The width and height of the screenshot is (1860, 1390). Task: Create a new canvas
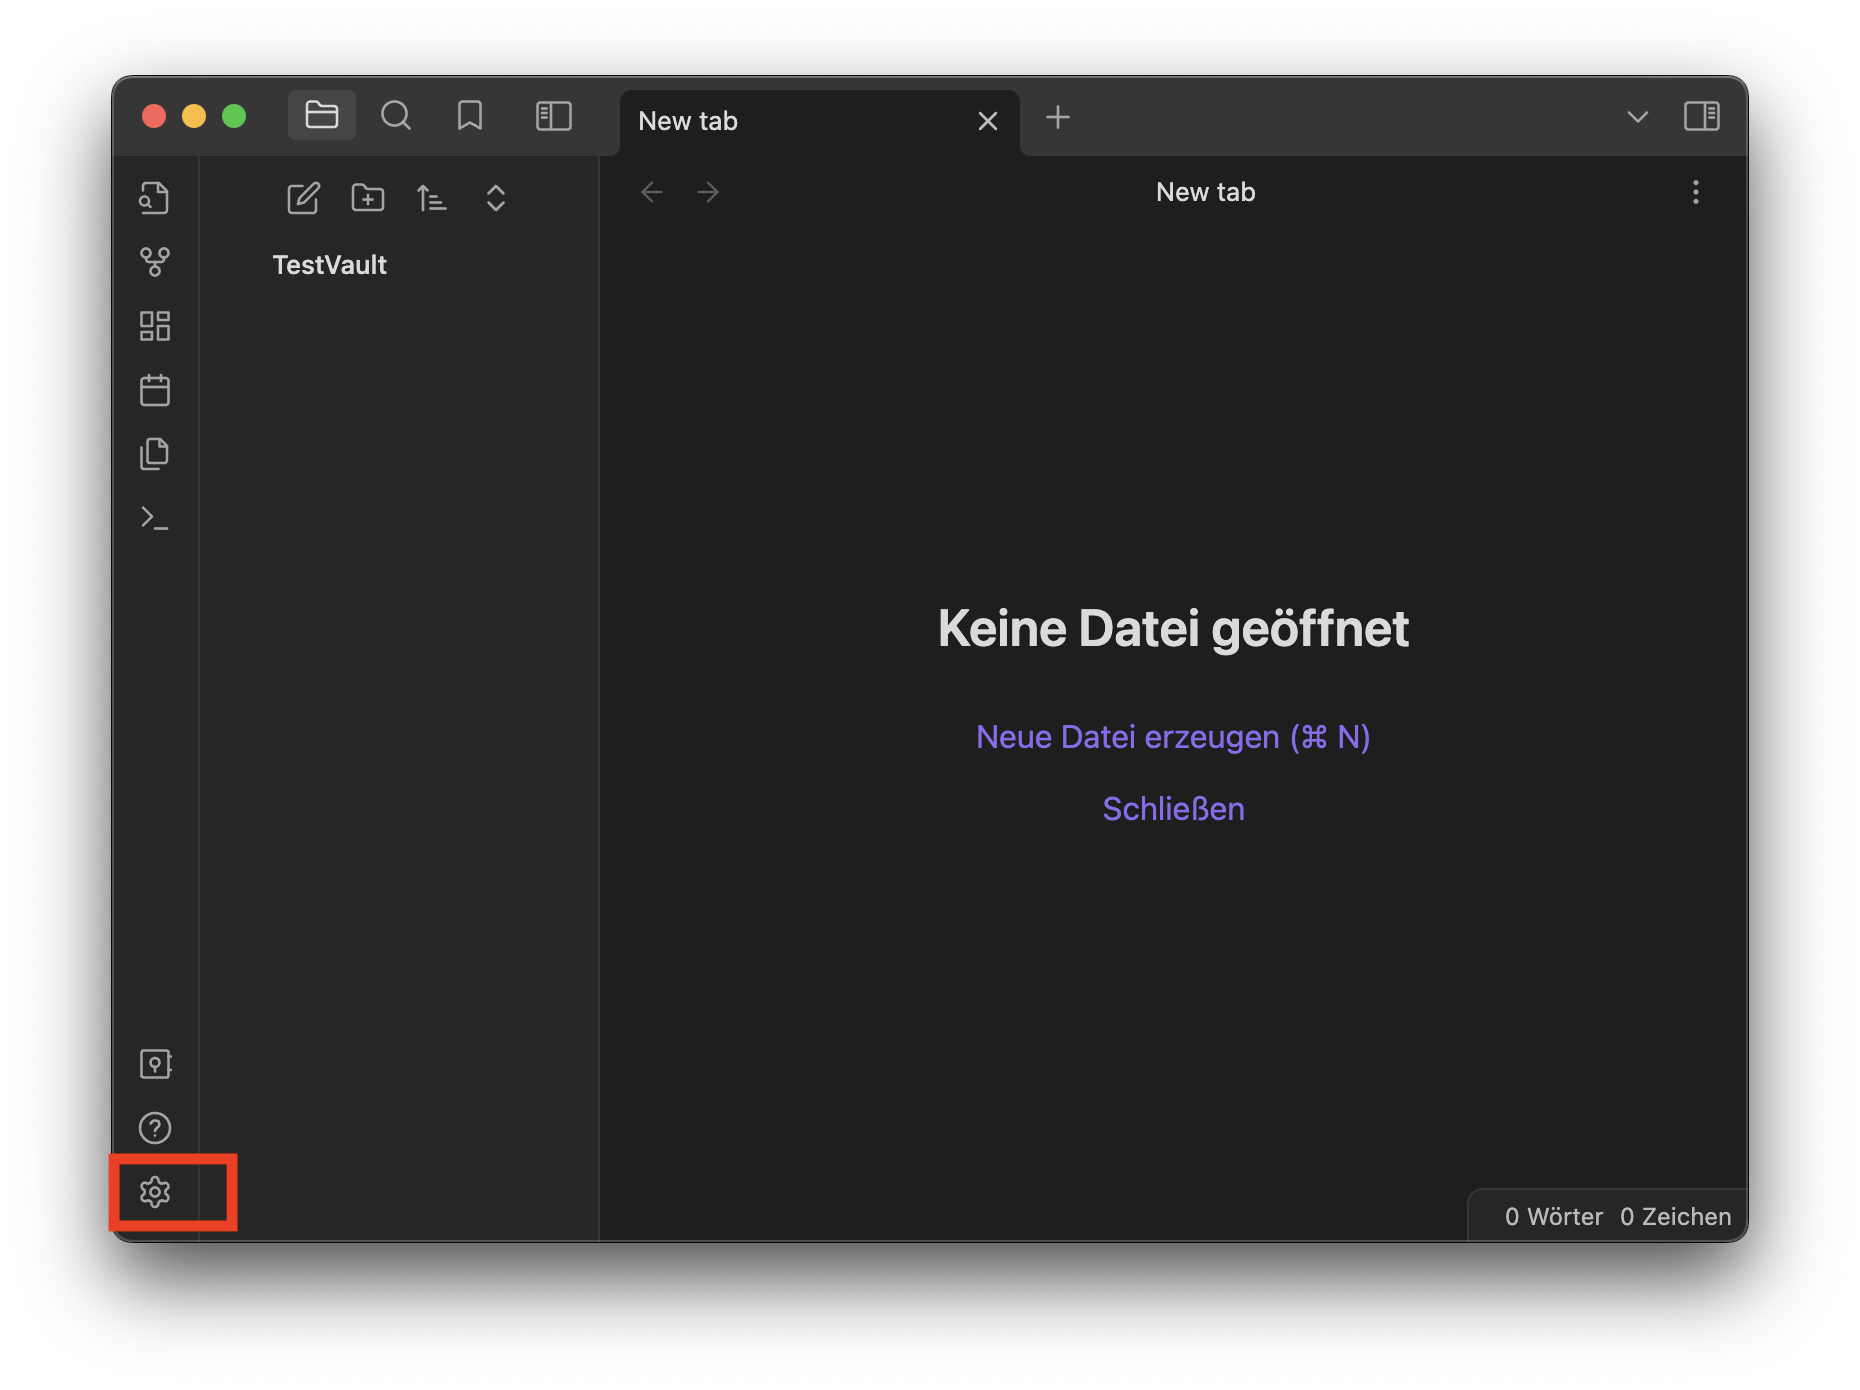pos(155,326)
